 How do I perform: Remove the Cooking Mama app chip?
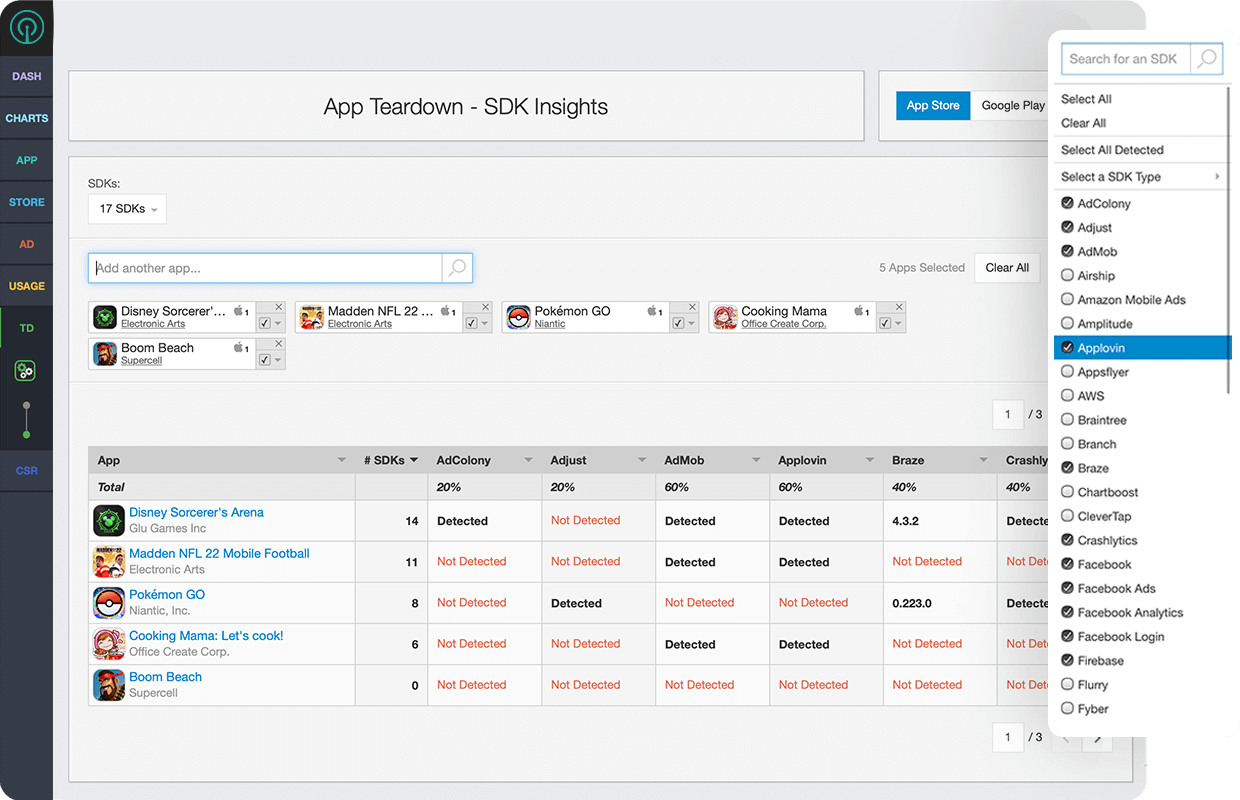click(899, 307)
